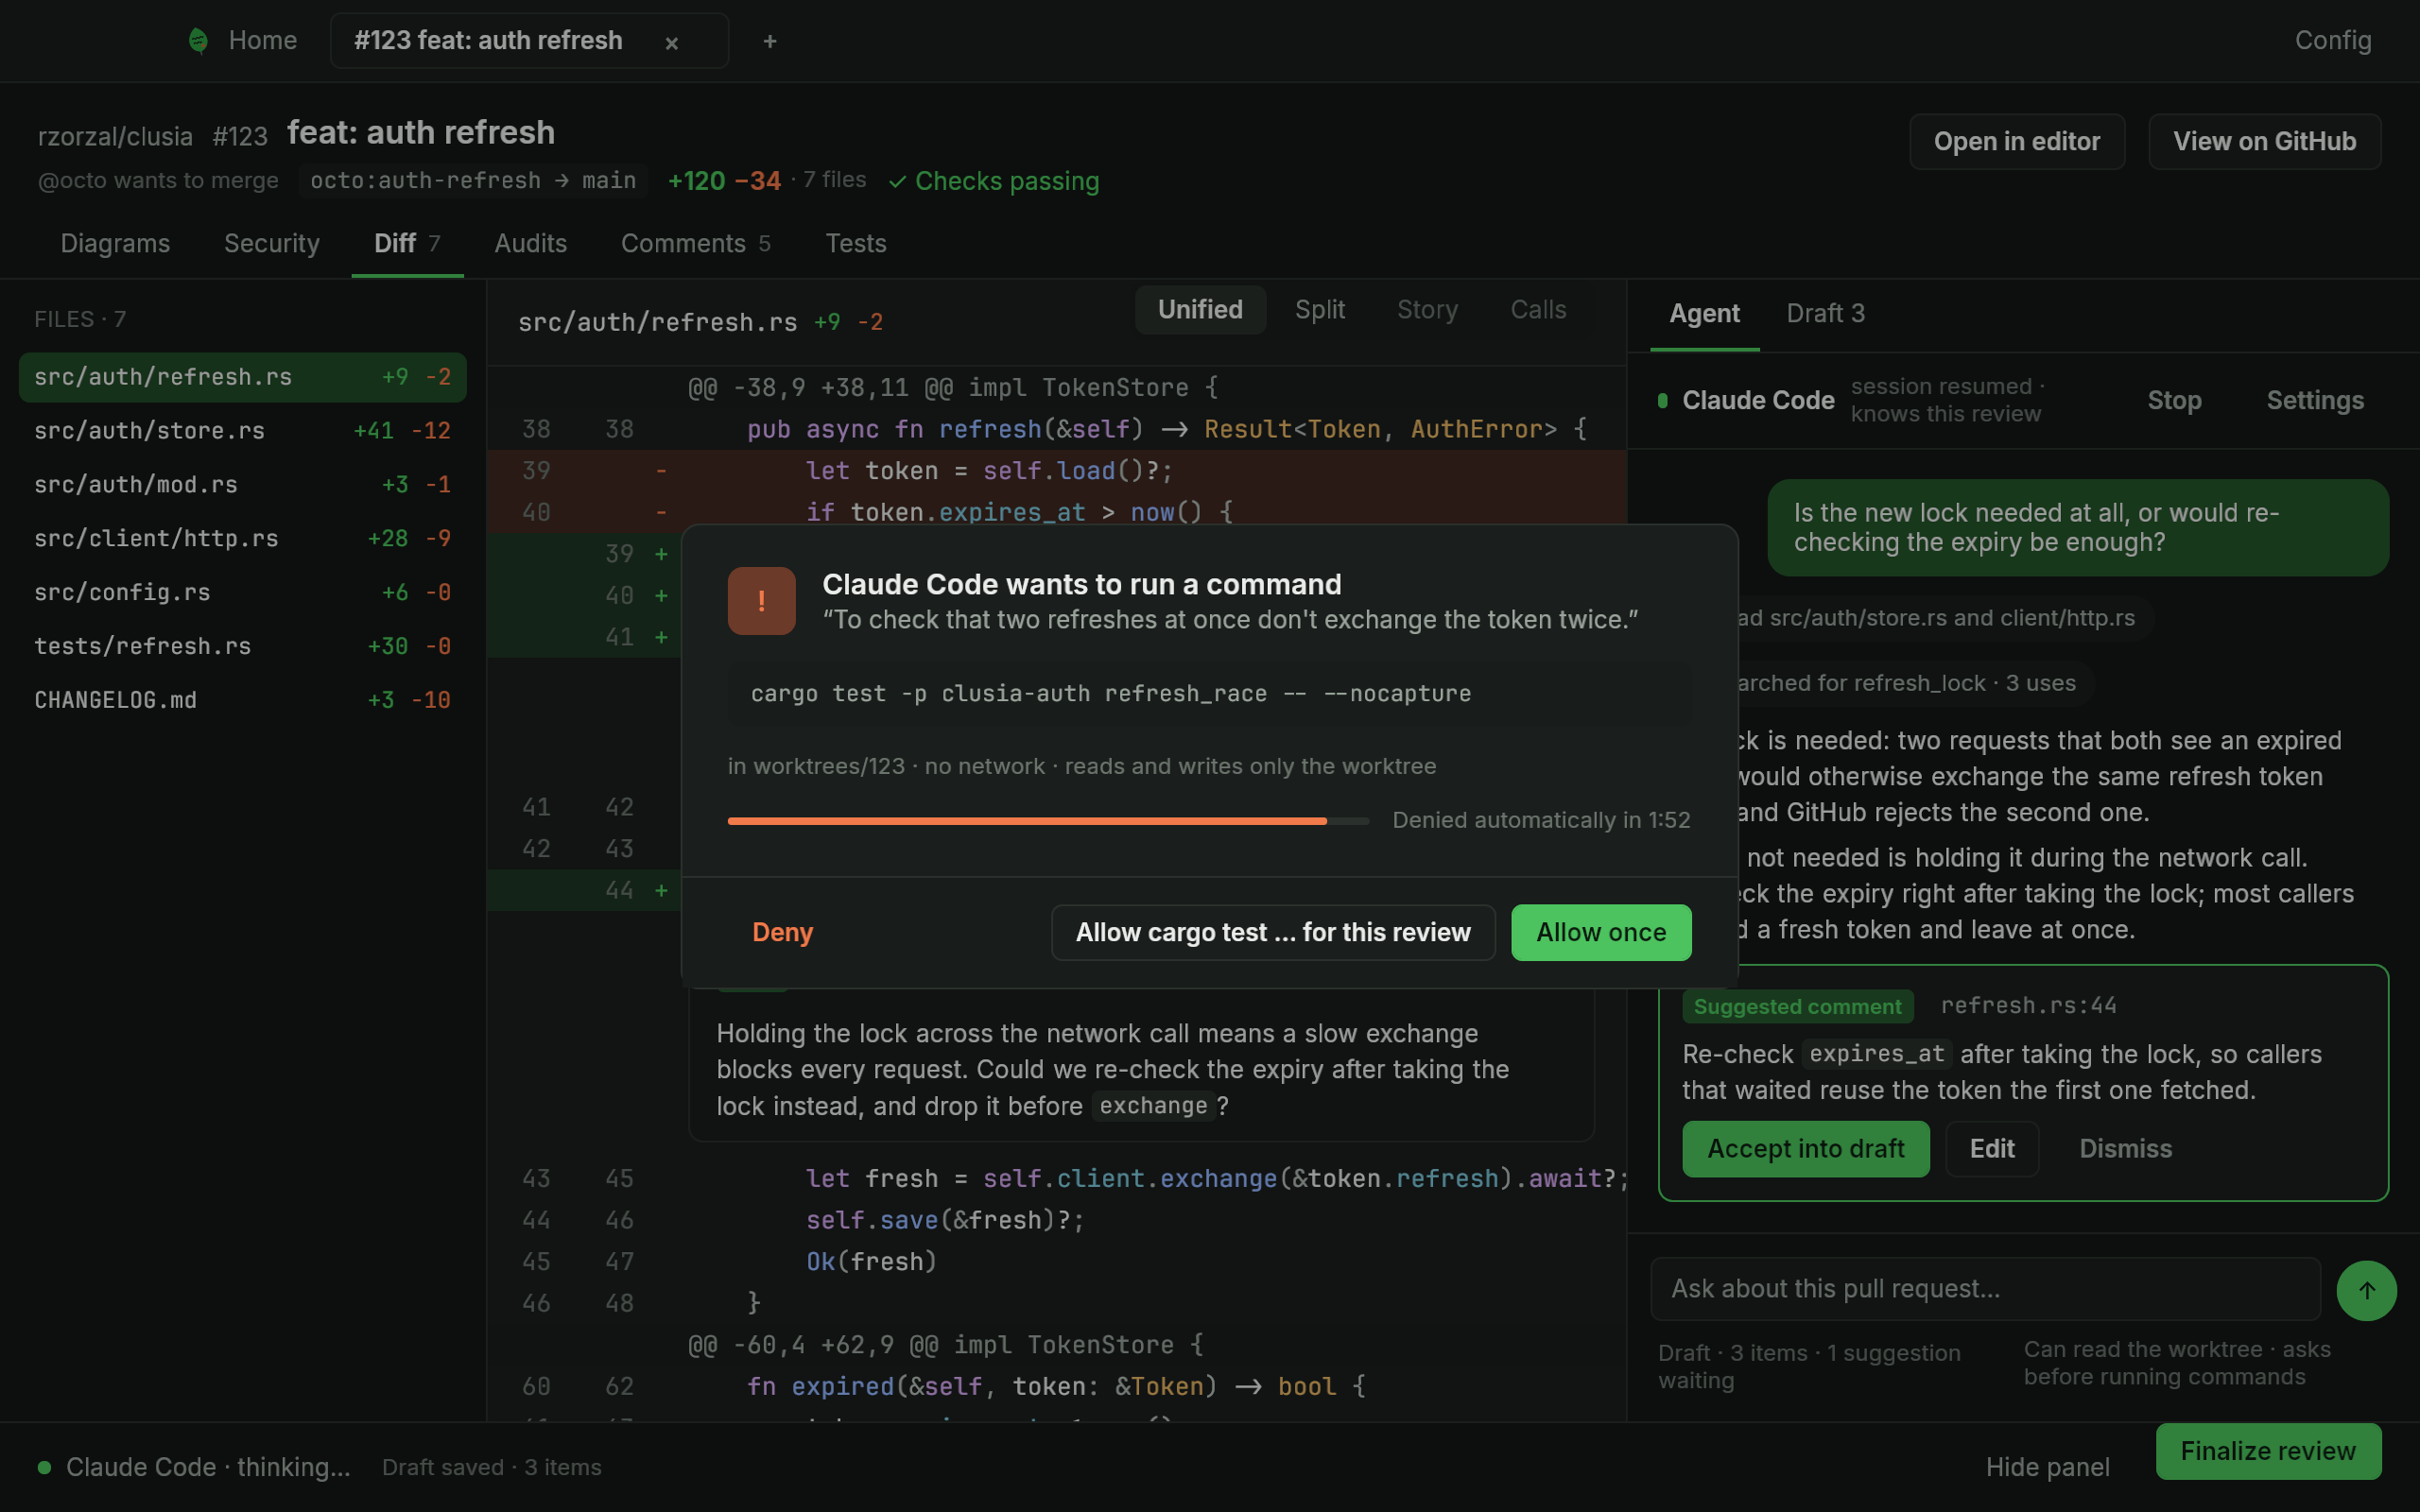This screenshot has height=1512, width=2420.
Task: Switch to Story diff view
Action: click(x=1427, y=310)
